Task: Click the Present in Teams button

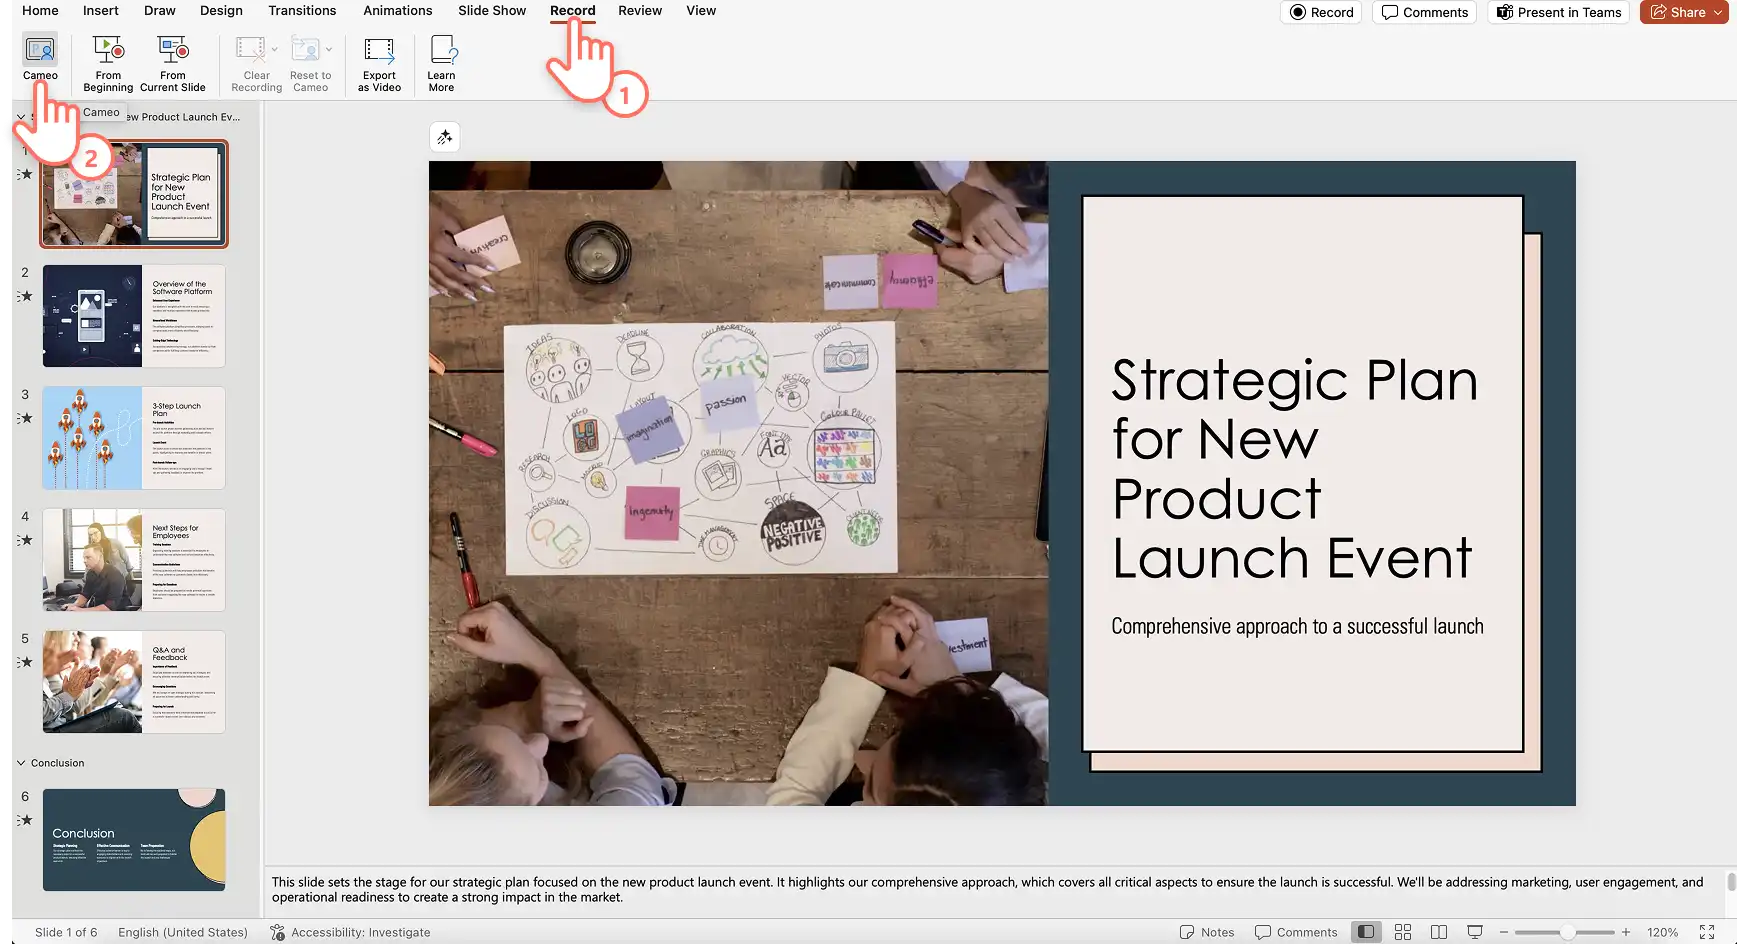Action: tap(1559, 12)
